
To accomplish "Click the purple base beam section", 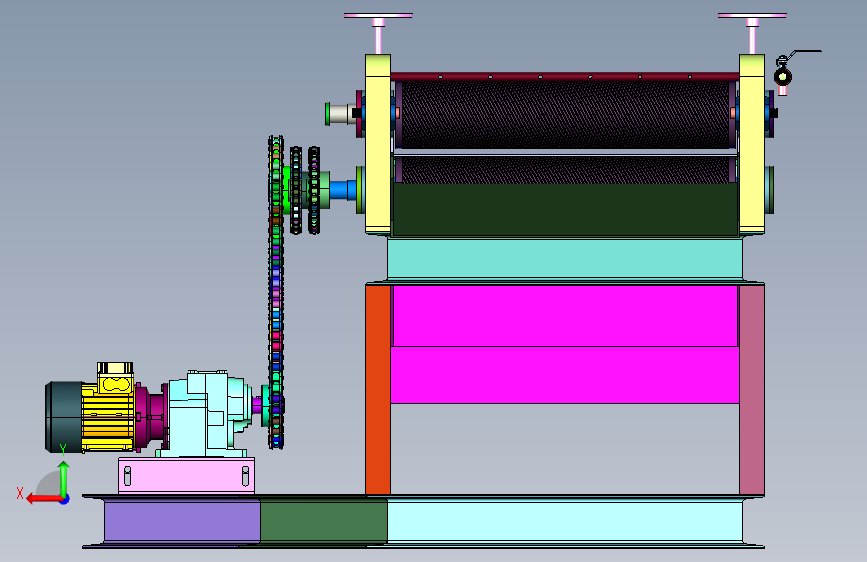I will 182,522.
